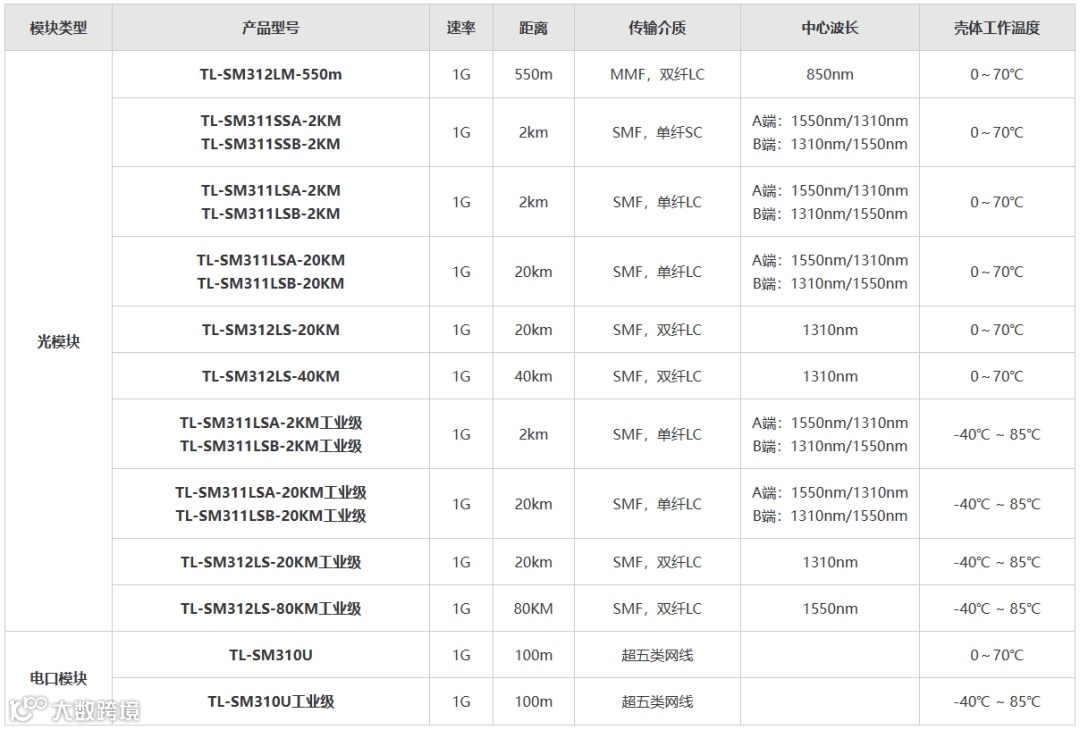
Task: Select model TL-SM312LS-80KM工业级
Action: point(271,609)
